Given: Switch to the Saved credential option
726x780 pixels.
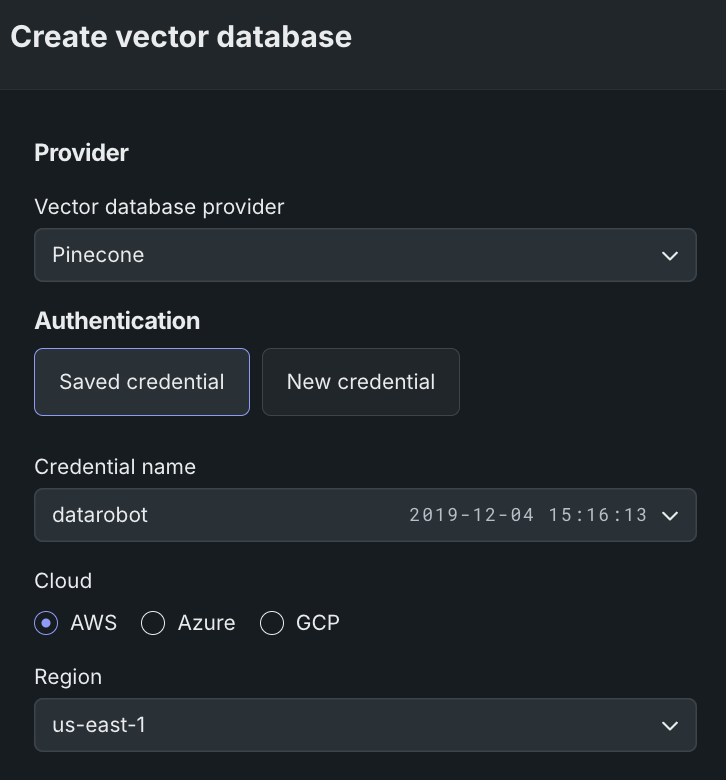Looking at the screenshot, I should tap(142, 382).
